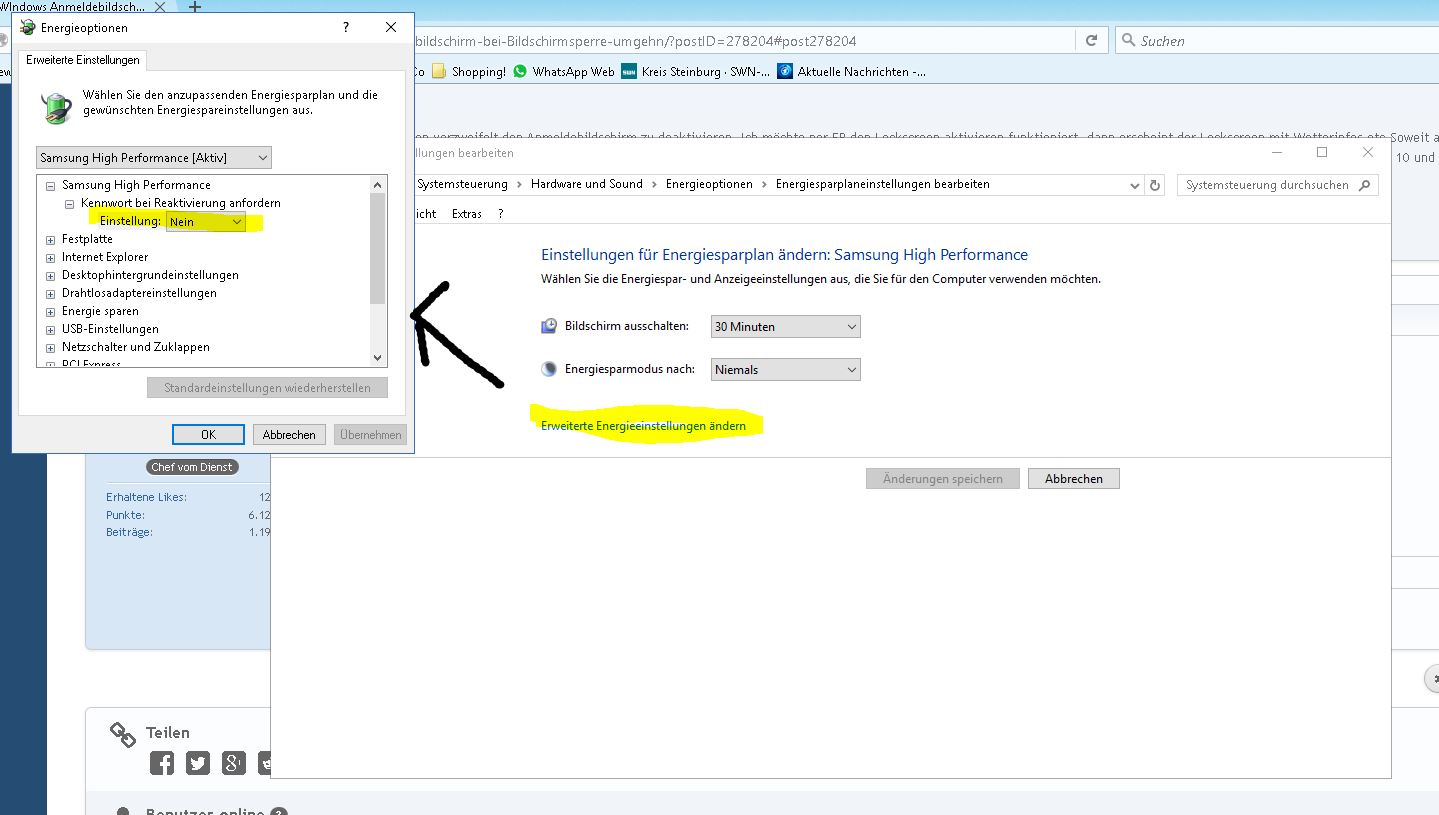1439x815 pixels.
Task: Share the post on Google+
Action: (x=234, y=763)
